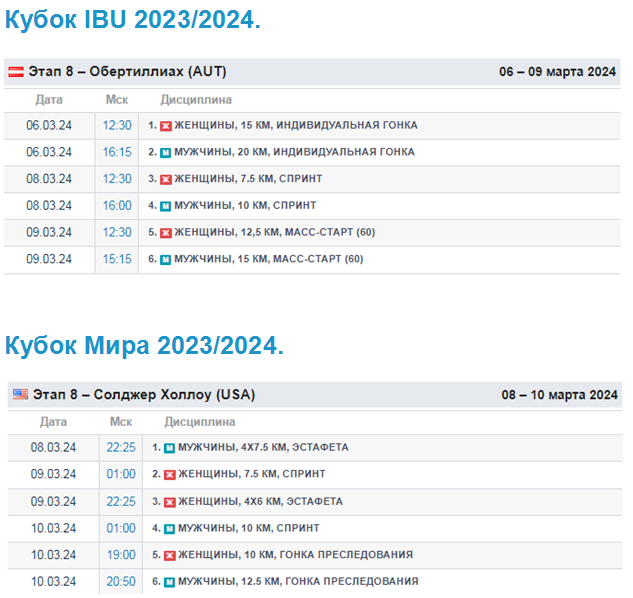The image size is (633, 598).
Task: Click the men icon in the 10.03.24 01:00 спринт row
Action: tap(170, 529)
